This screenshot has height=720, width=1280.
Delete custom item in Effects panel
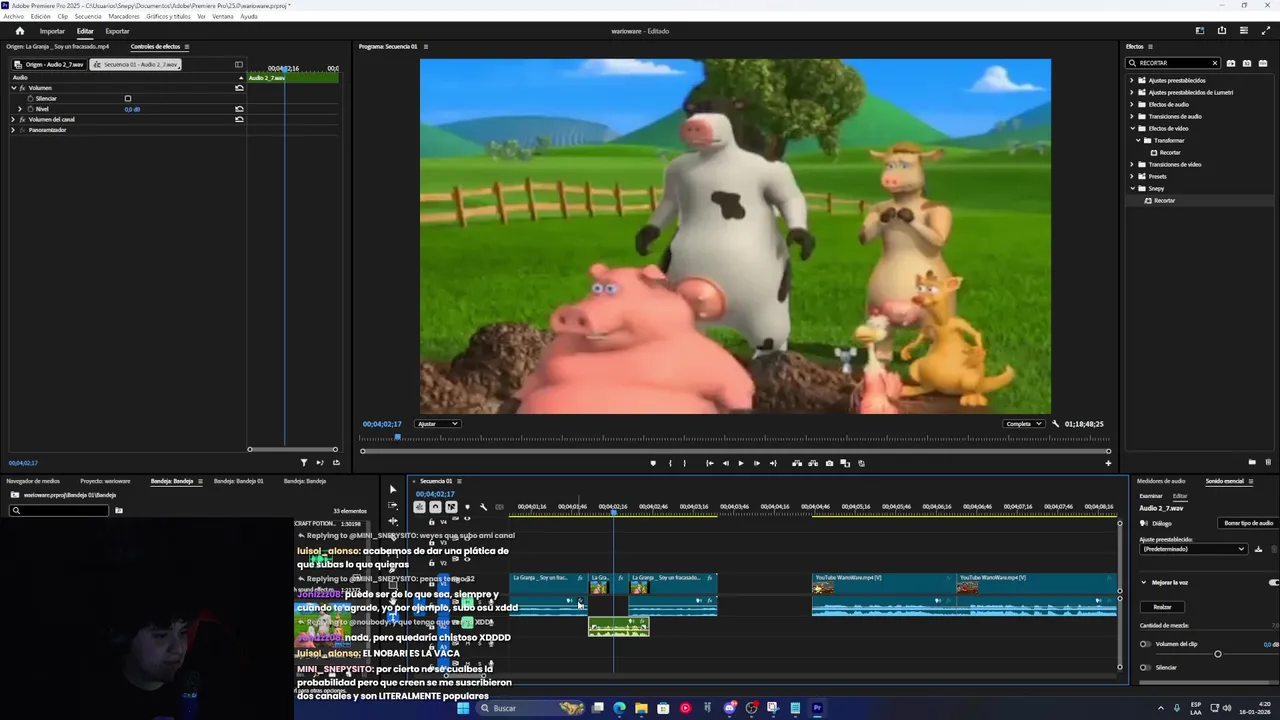point(1268,462)
